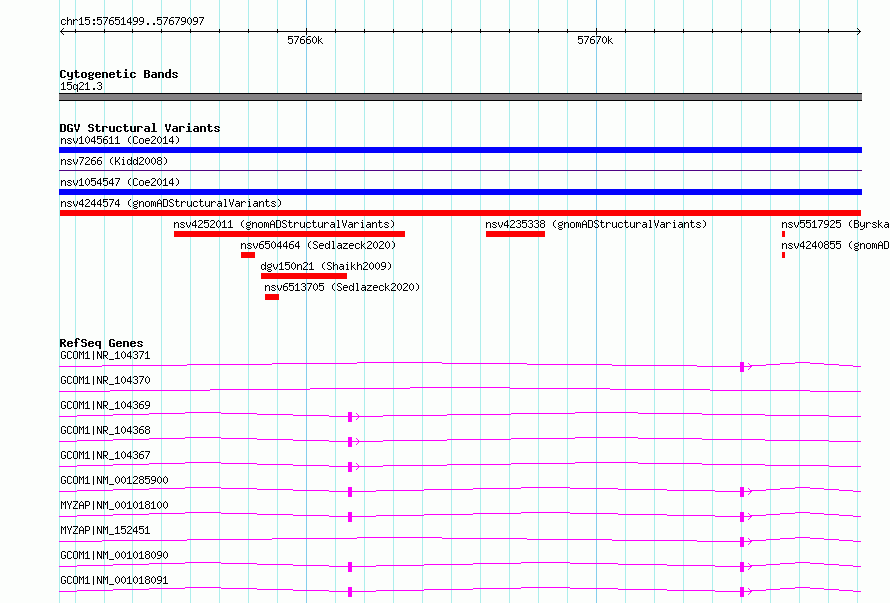Click the first exon of GCOM1|NM_001285900

pyautogui.click(x=350, y=492)
